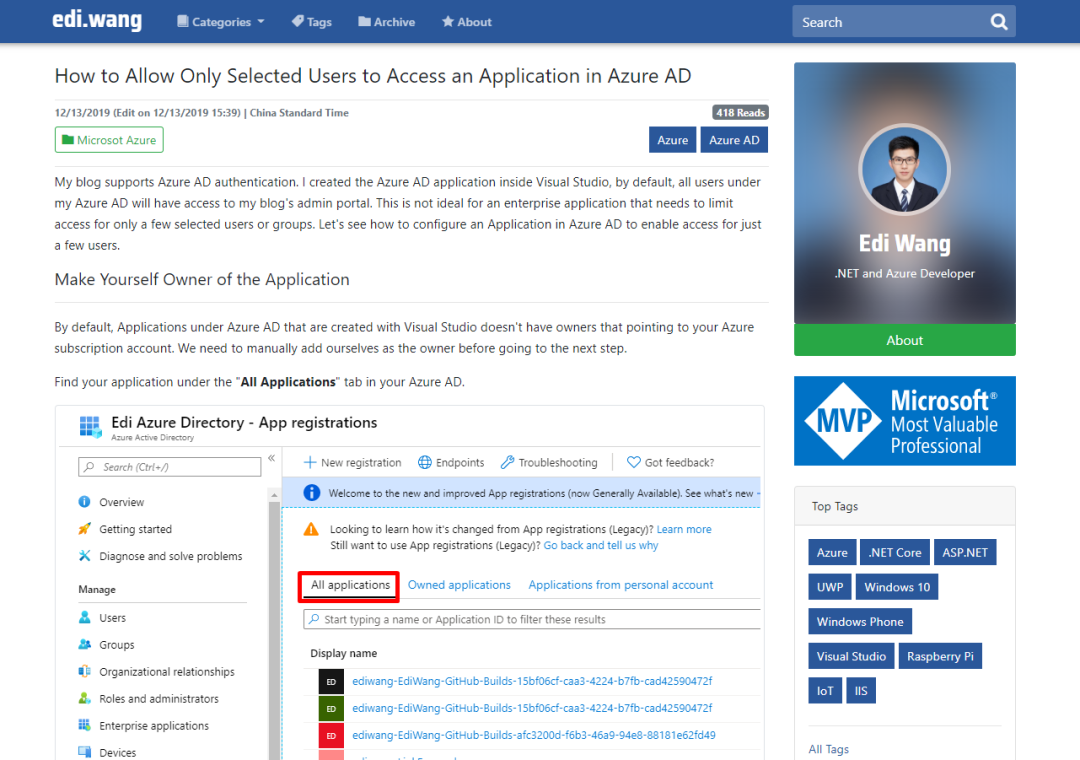Screen dimensions: 1080x760
Task: Click the Got feedback heart icon
Action: point(634,462)
